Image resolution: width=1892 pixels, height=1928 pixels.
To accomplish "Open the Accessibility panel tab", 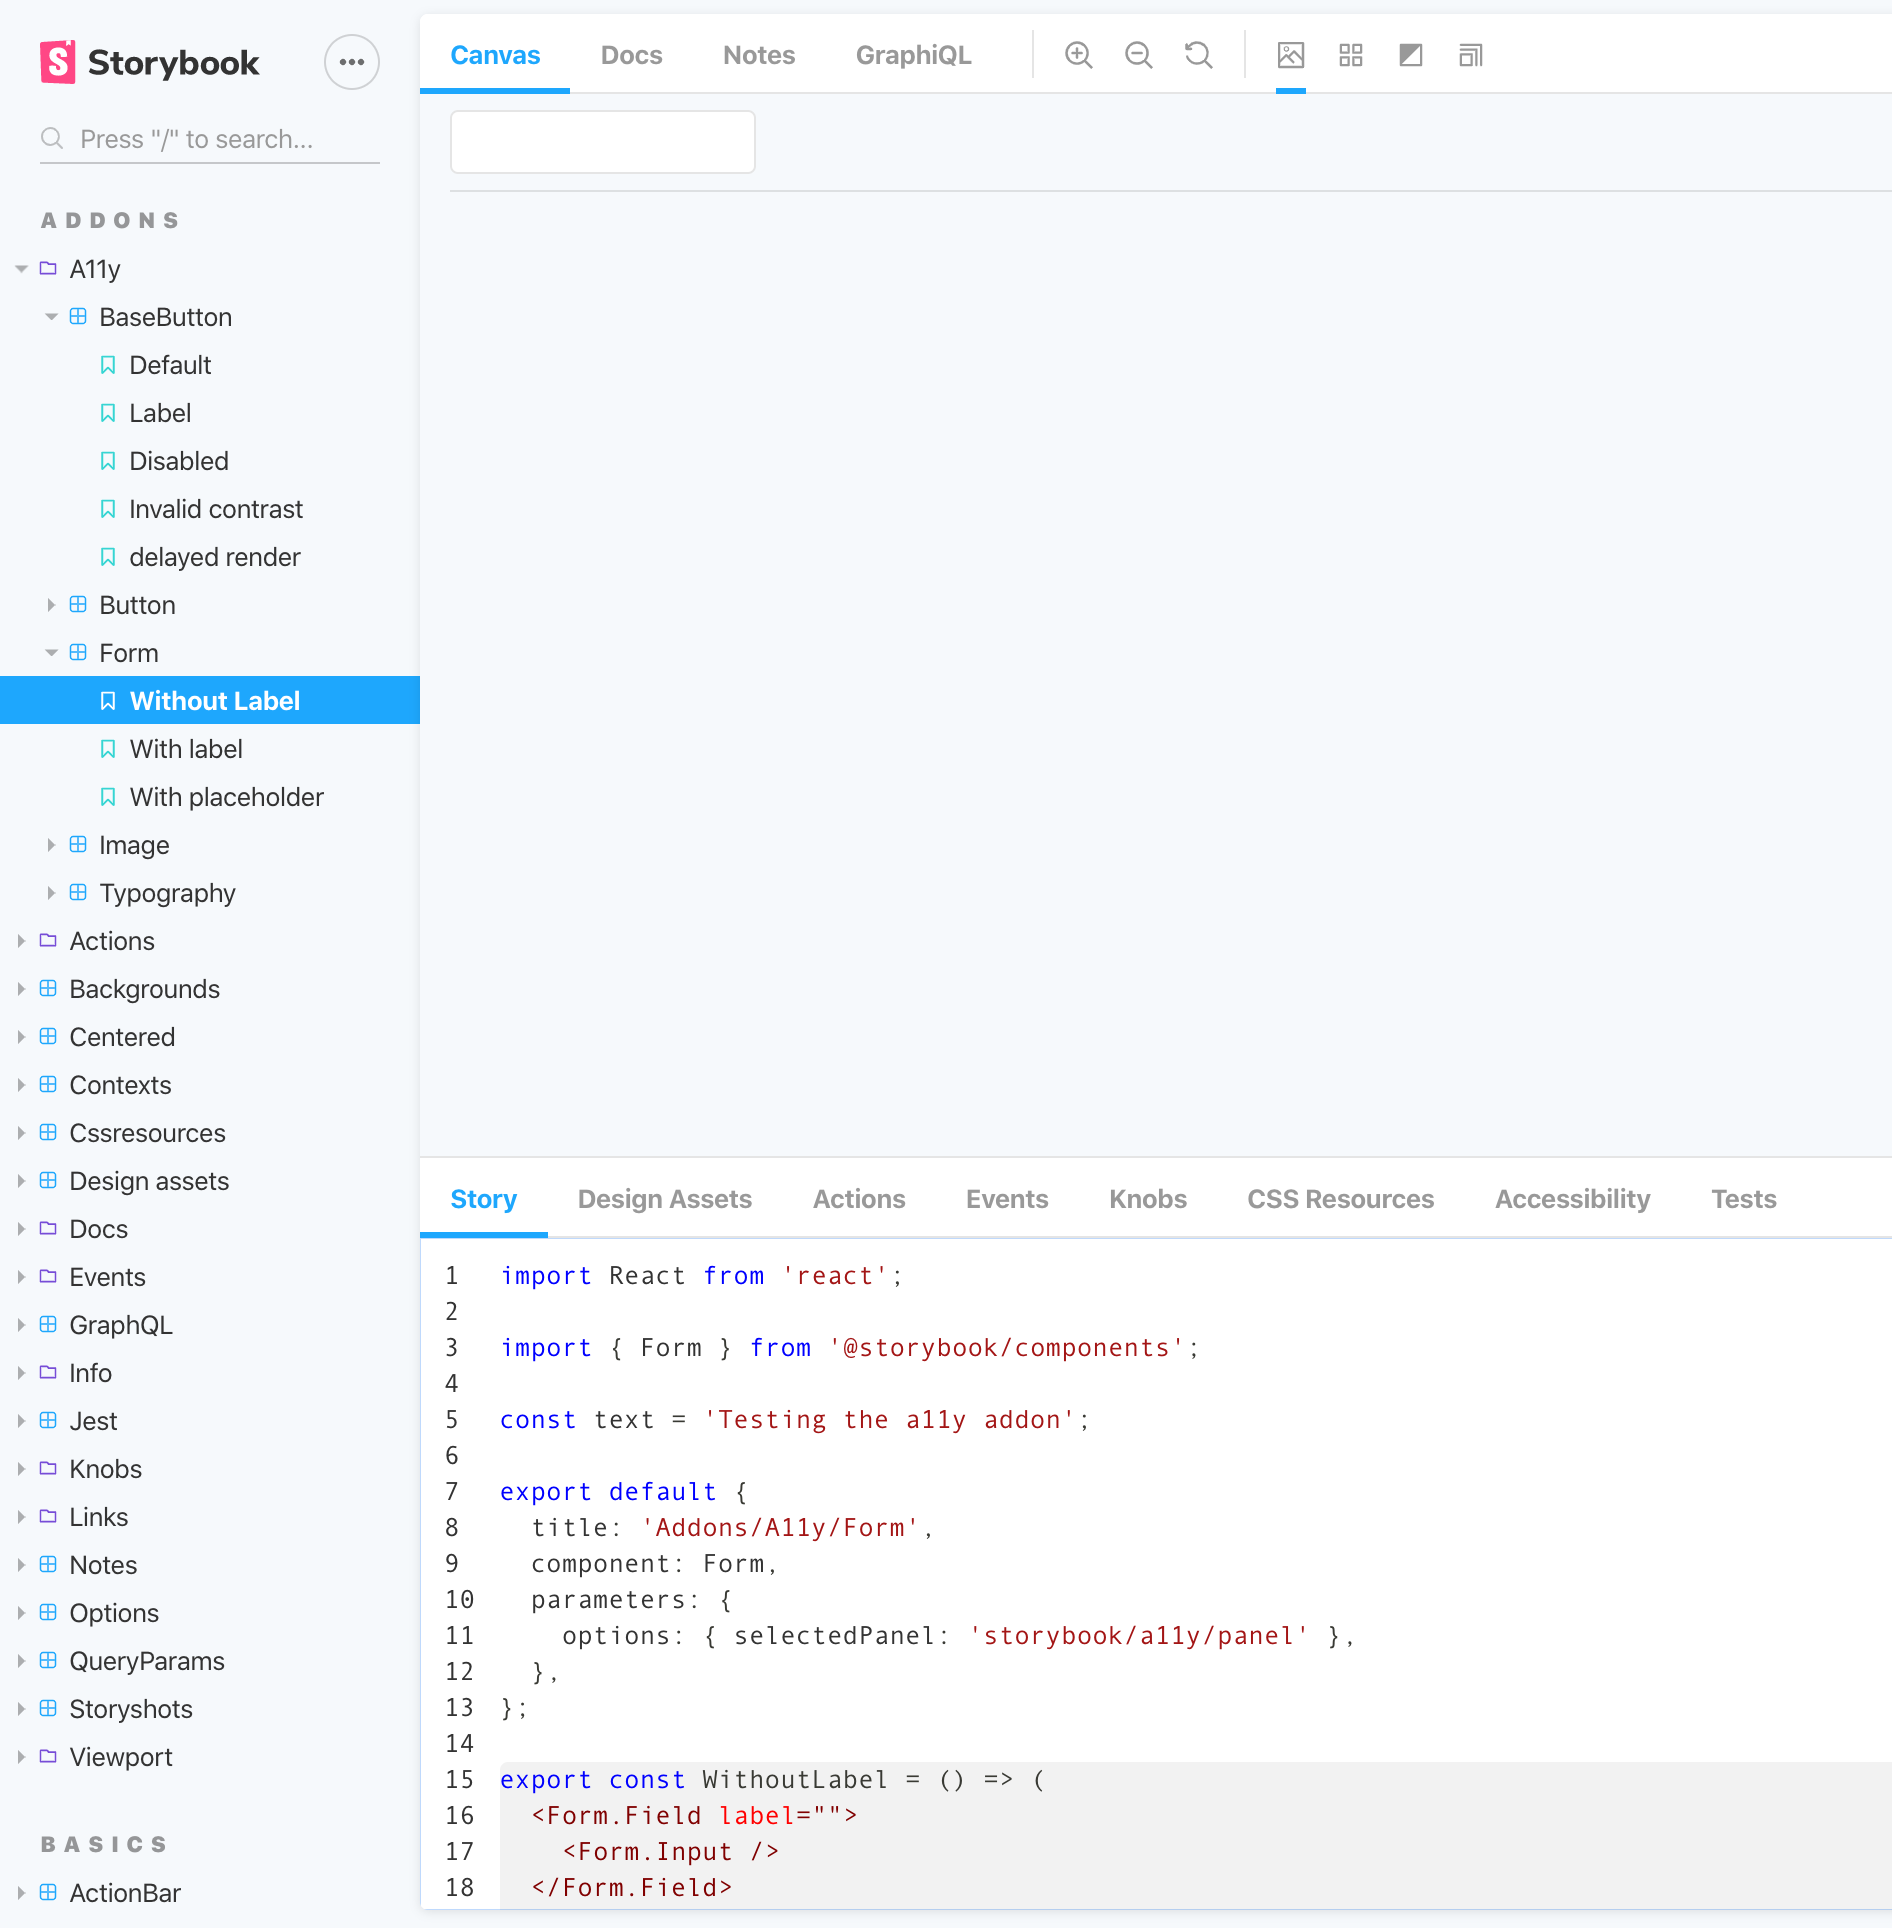I will point(1572,1199).
